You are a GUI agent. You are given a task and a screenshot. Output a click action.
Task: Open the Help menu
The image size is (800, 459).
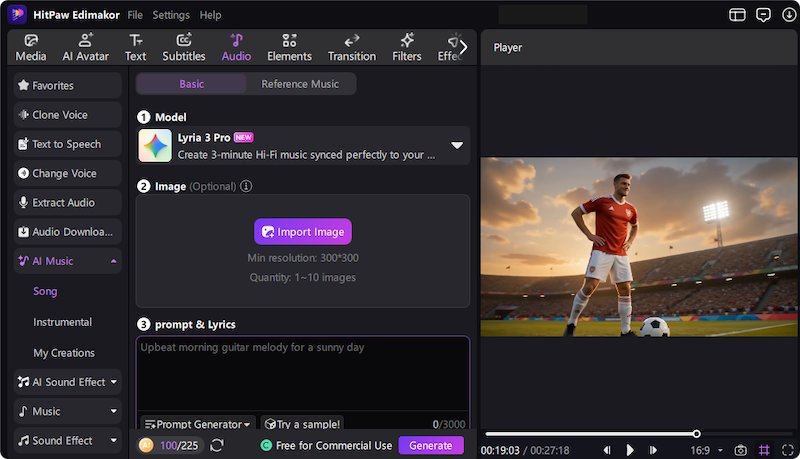(210, 15)
